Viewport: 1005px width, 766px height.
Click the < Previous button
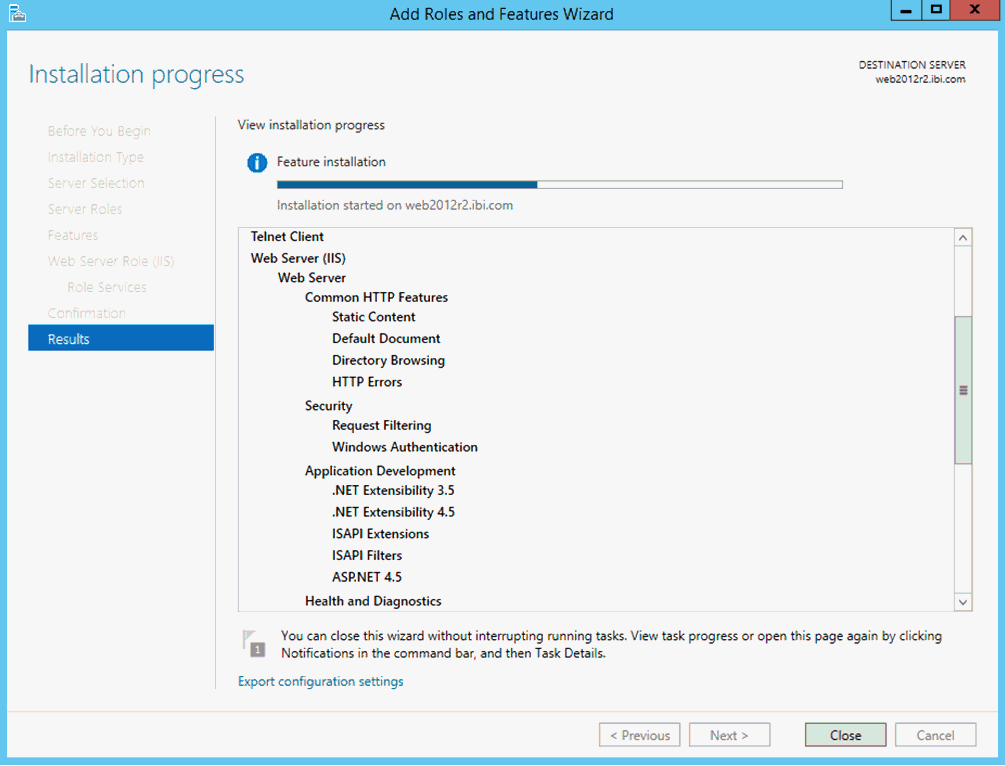click(640, 735)
